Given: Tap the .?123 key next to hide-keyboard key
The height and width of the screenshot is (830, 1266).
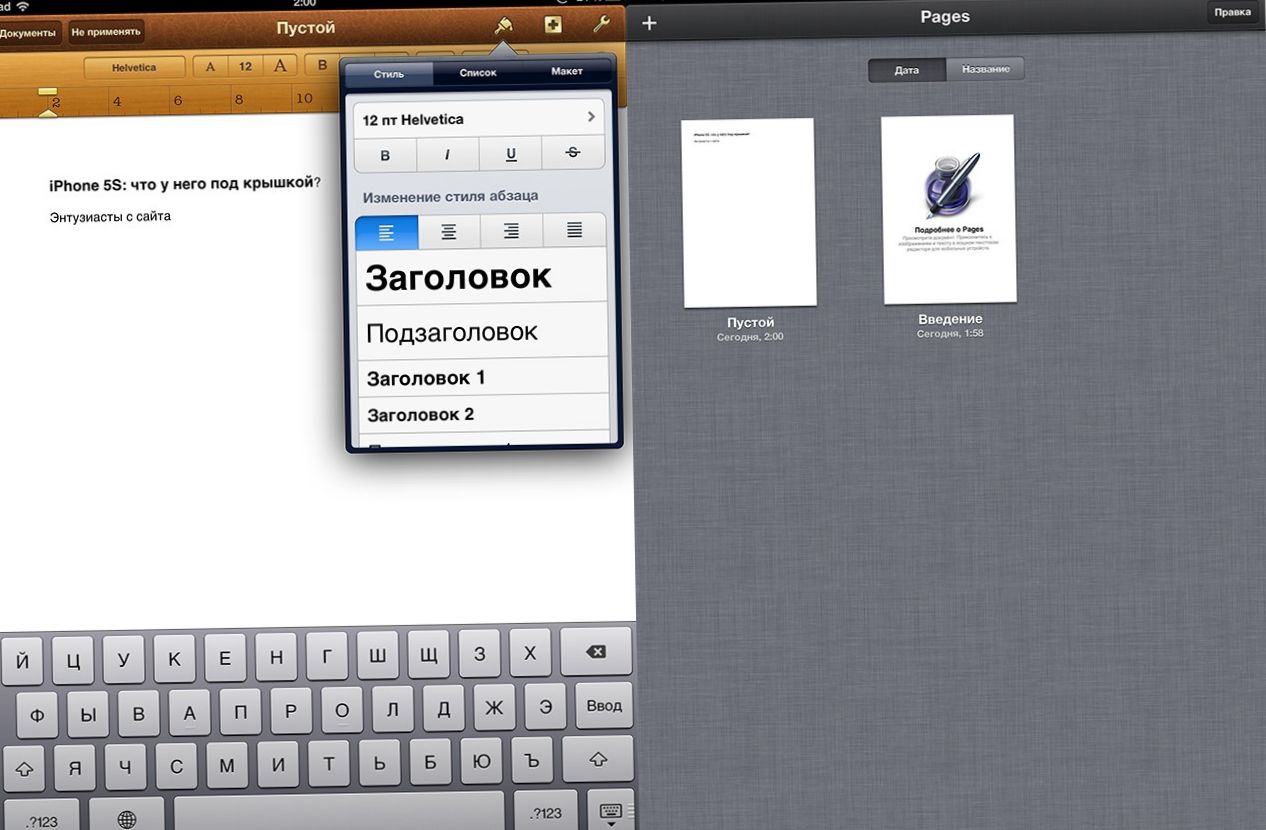Looking at the screenshot, I should (547, 815).
